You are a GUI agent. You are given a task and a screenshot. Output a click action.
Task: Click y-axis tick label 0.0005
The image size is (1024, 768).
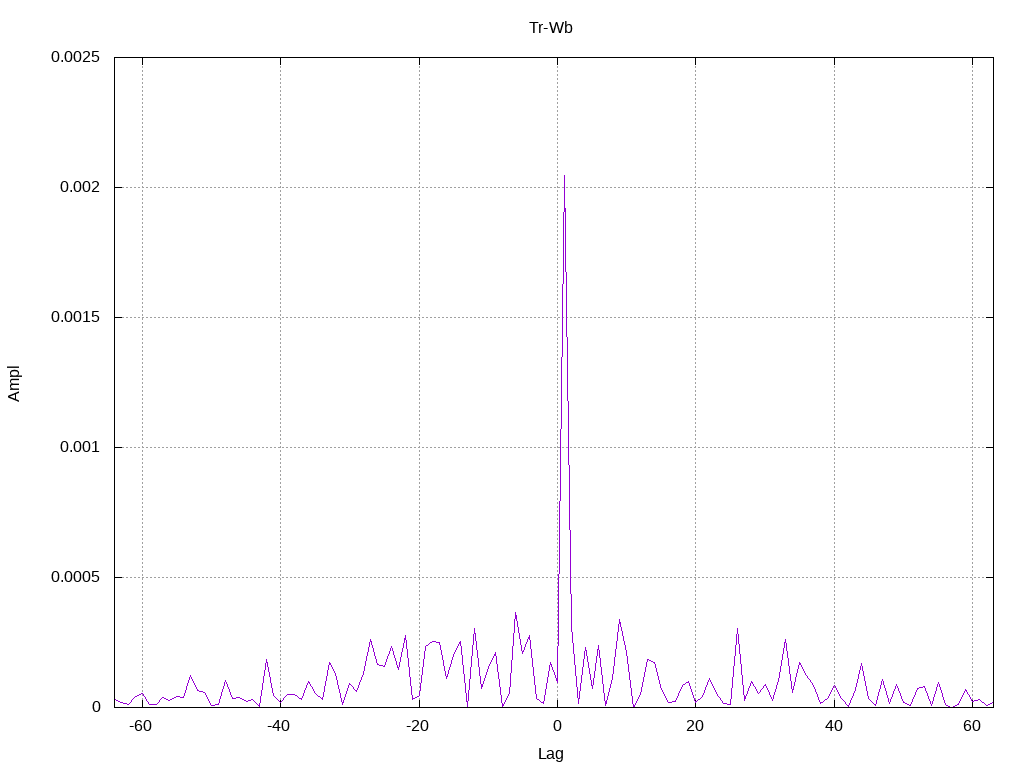click(76, 577)
